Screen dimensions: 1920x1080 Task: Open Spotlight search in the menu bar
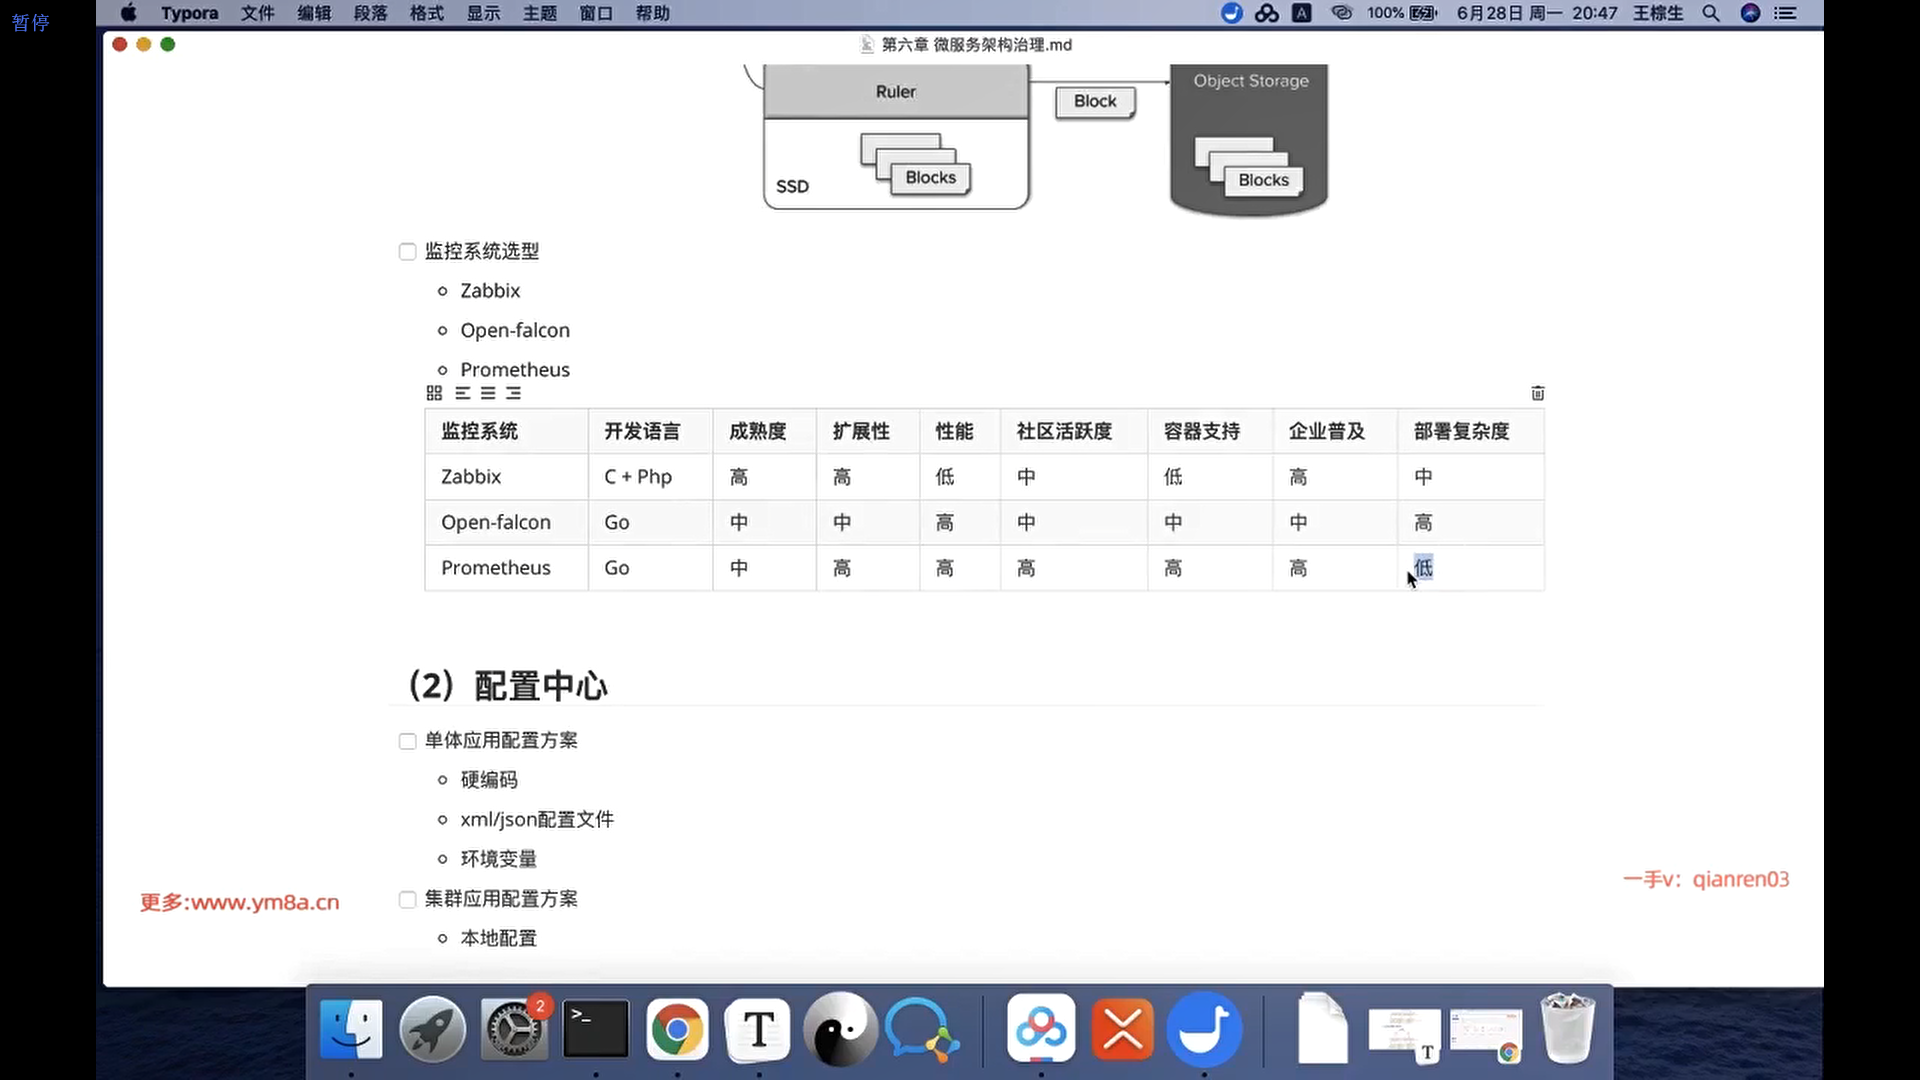pyautogui.click(x=1711, y=13)
